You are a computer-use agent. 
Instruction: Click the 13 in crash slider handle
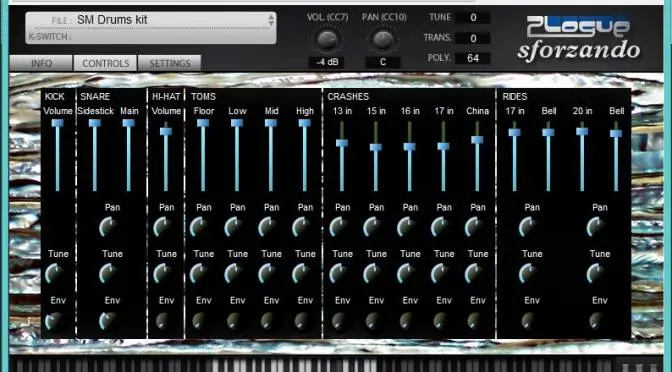click(342, 143)
